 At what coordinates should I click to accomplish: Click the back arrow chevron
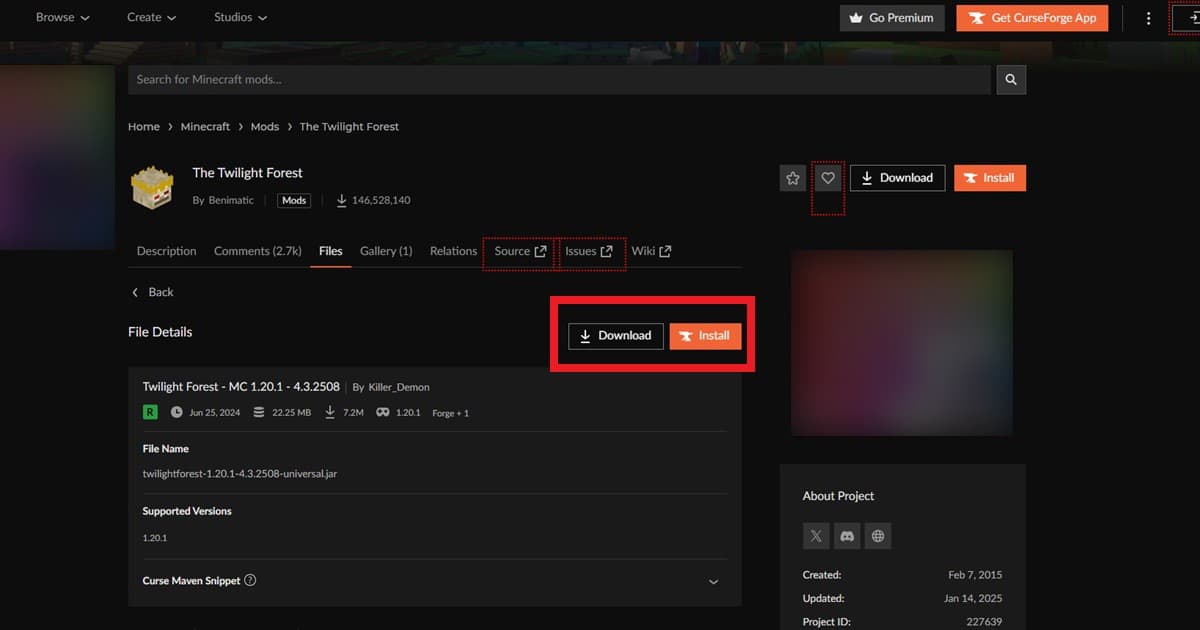tap(135, 292)
